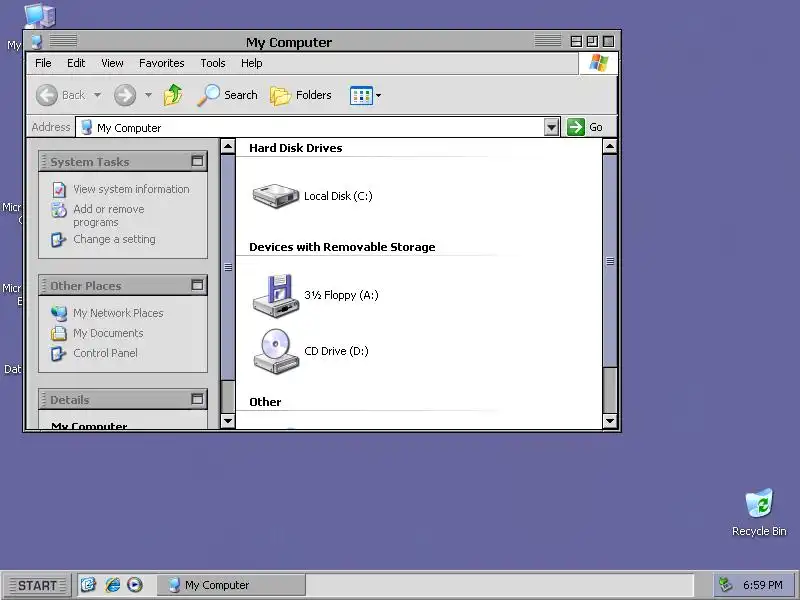
Task: Click My Computer taskbar button
Action: (231, 585)
